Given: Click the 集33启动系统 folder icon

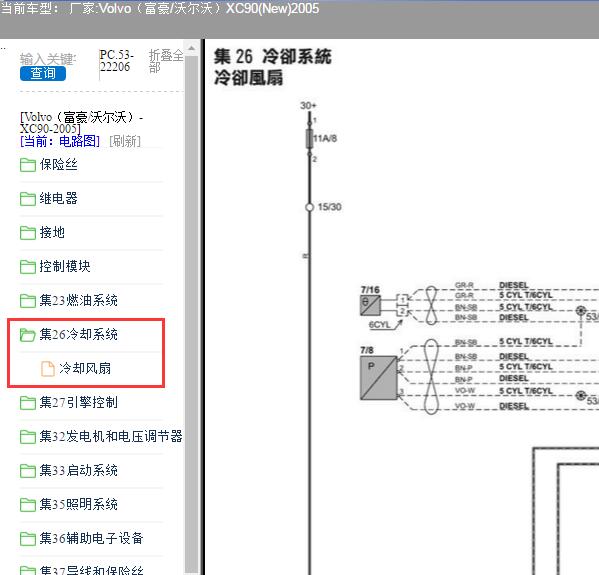Looking at the screenshot, I should tap(28, 471).
